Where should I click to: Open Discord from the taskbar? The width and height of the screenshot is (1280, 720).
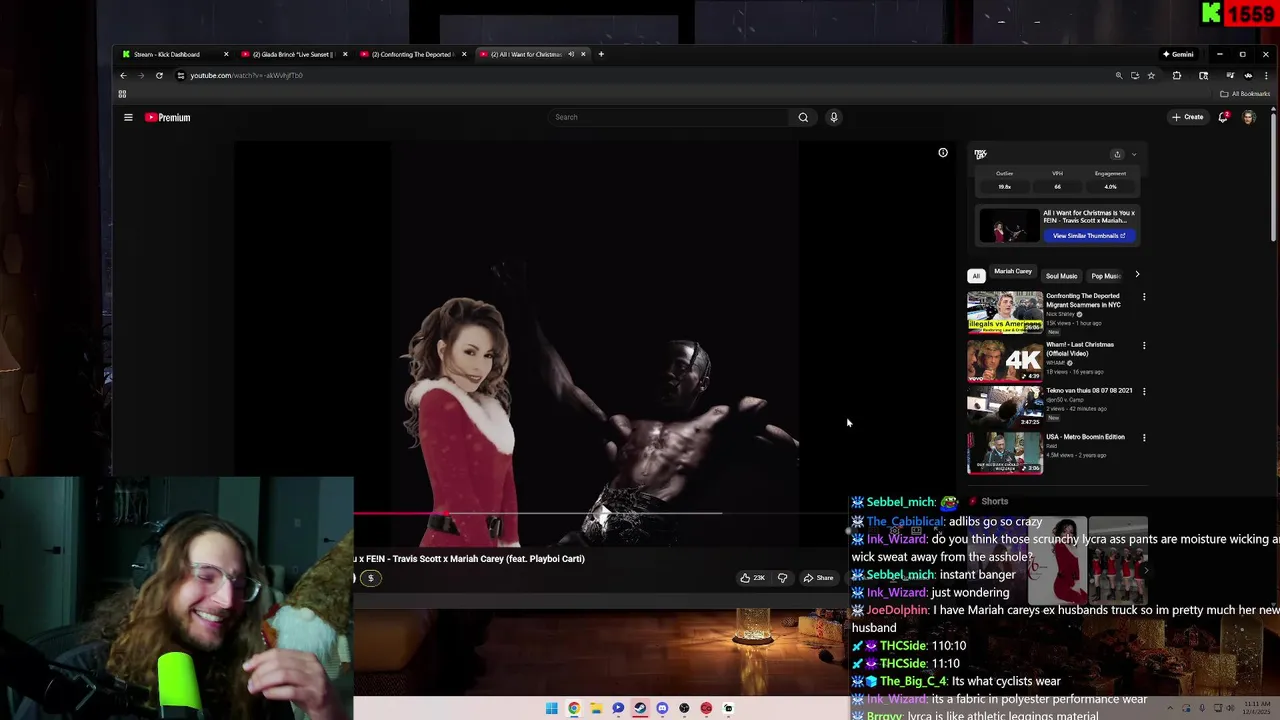tap(662, 708)
